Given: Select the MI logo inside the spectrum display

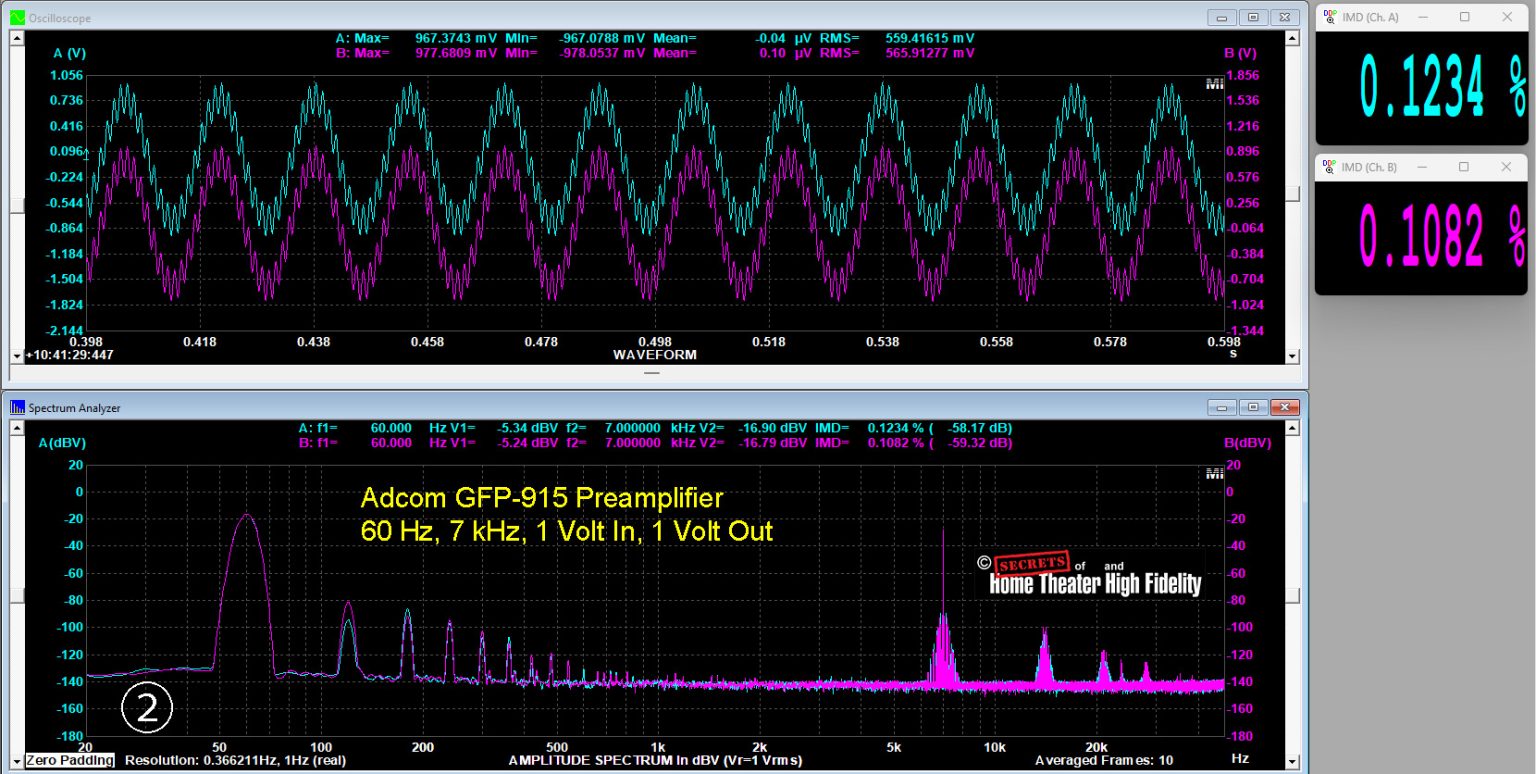Looking at the screenshot, I should (1215, 473).
